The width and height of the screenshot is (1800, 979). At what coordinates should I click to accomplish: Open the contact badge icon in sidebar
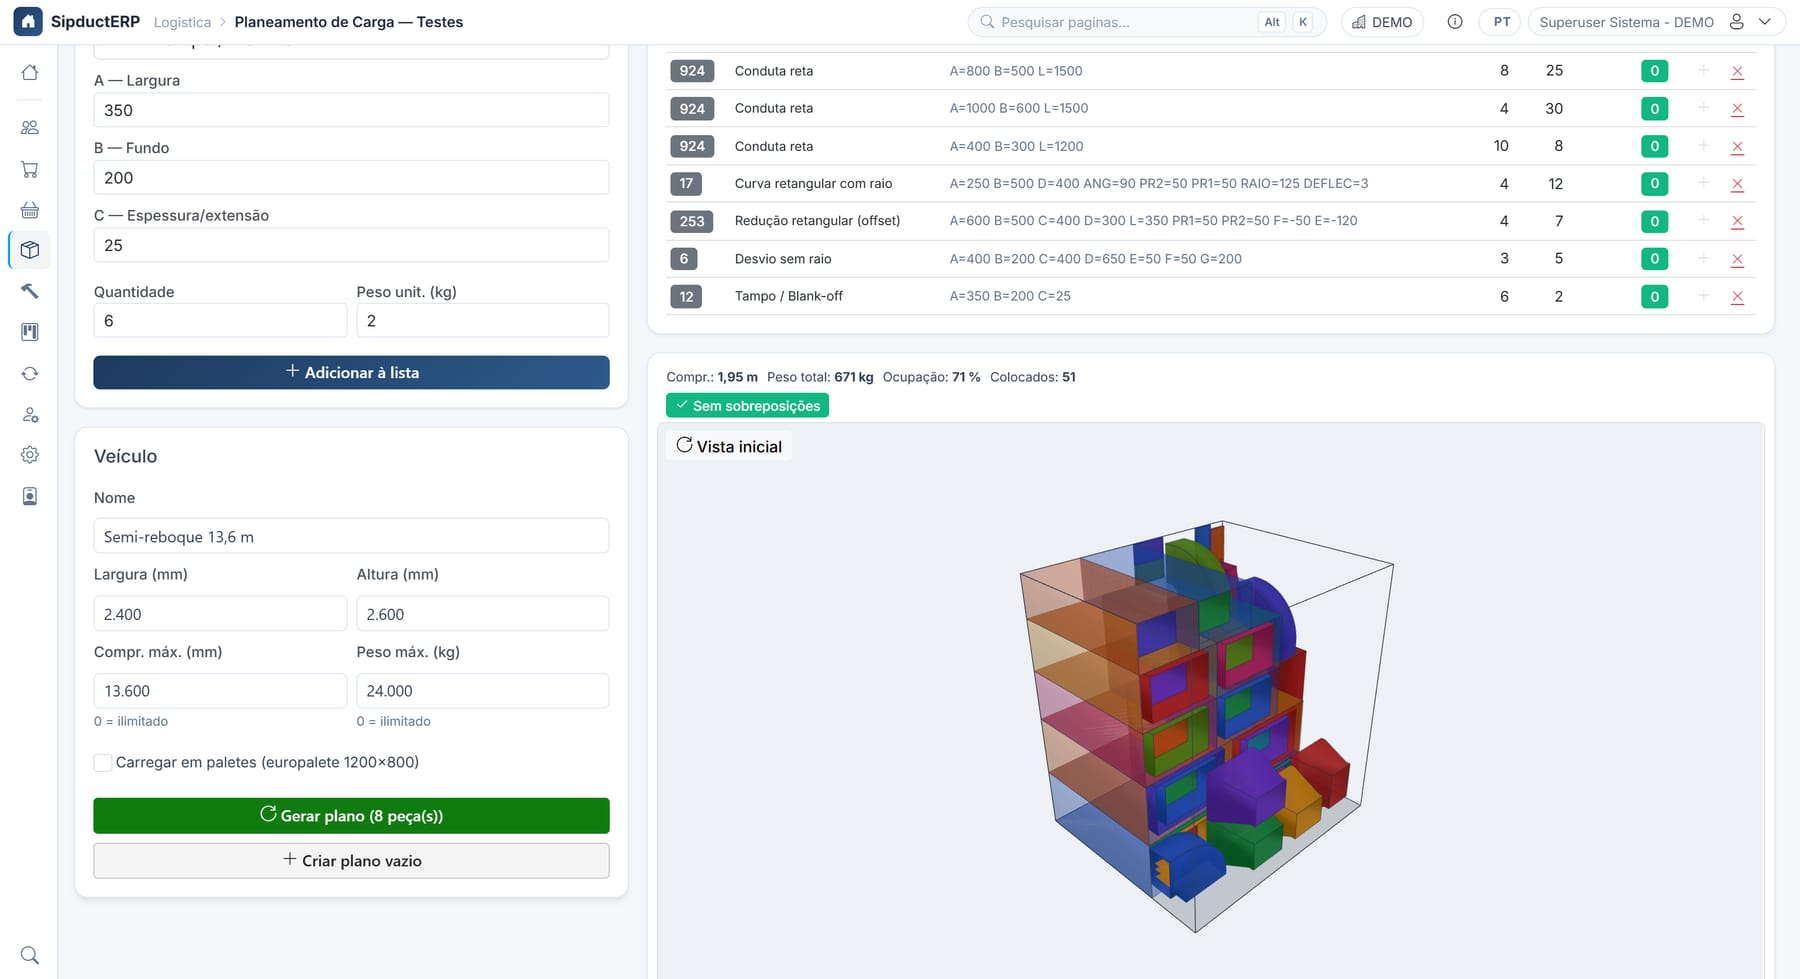30,496
